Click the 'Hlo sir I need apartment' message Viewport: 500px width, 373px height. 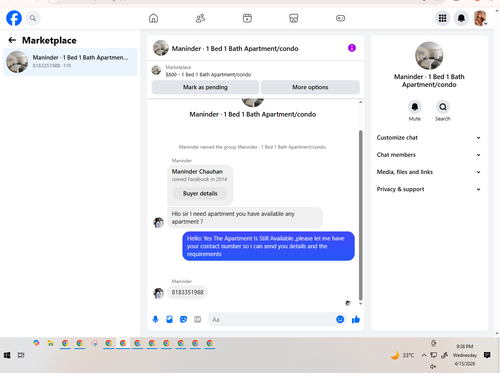[x=245, y=218]
